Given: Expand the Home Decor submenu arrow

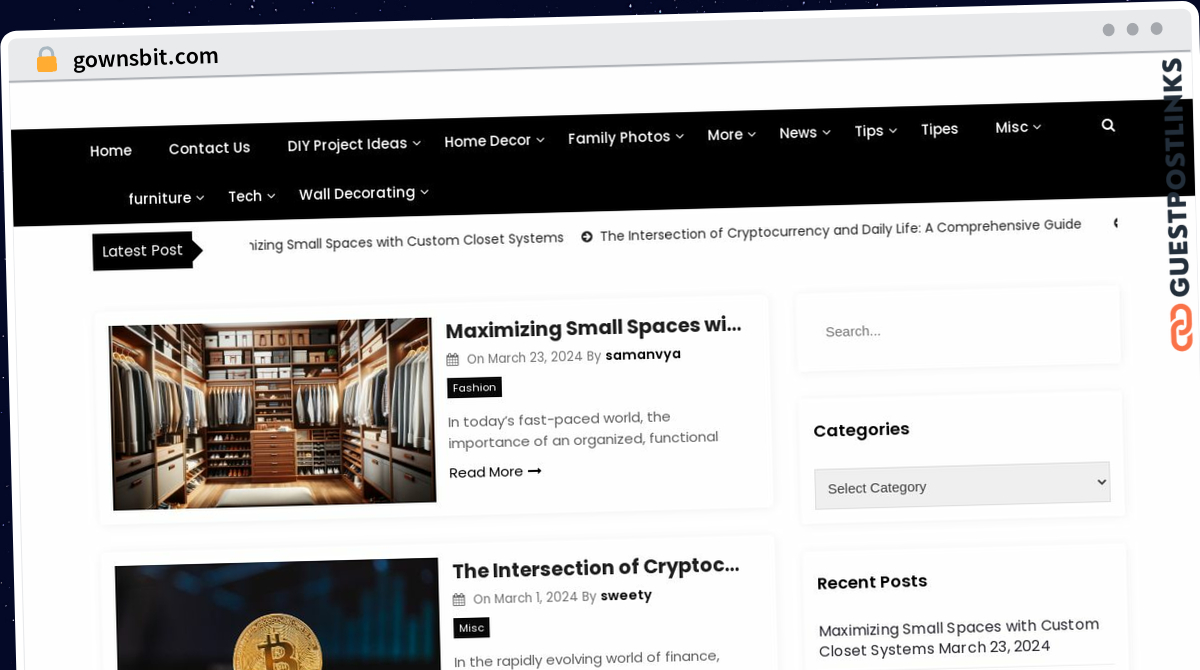Looking at the screenshot, I should 540,140.
